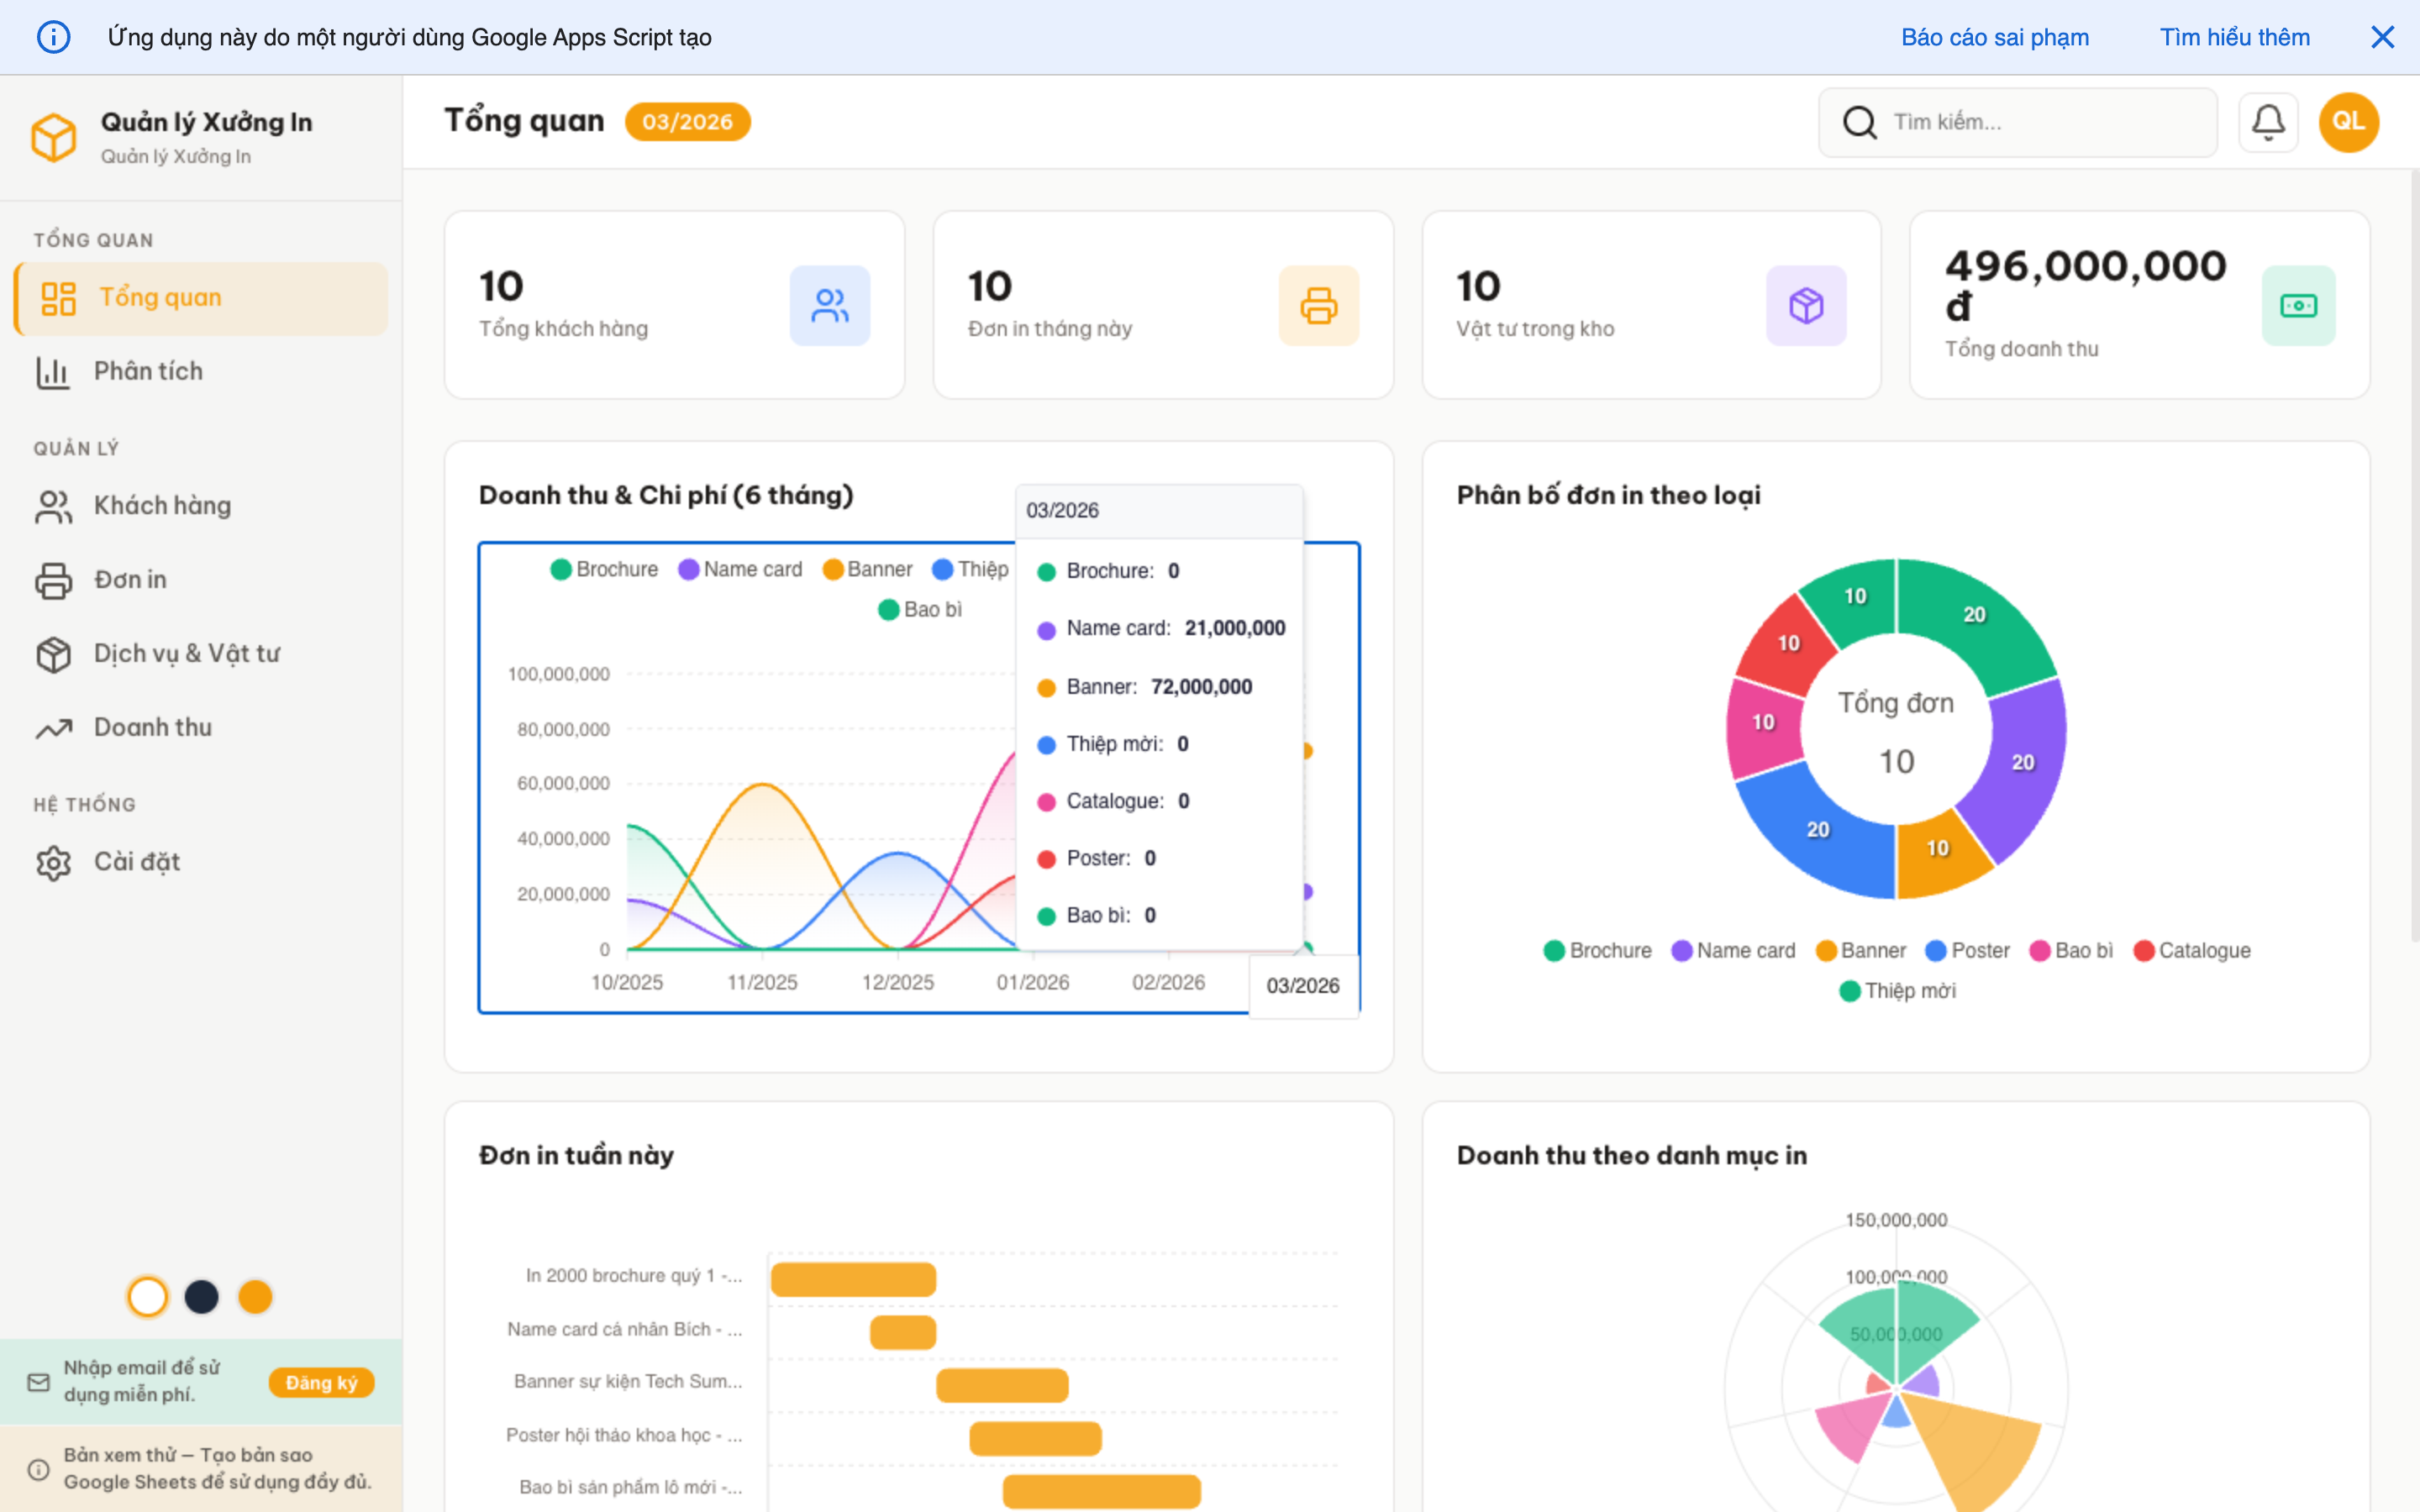Open the QL user avatar
The height and width of the screenshot is (1512, 2420).
[x=2348, y=122]
